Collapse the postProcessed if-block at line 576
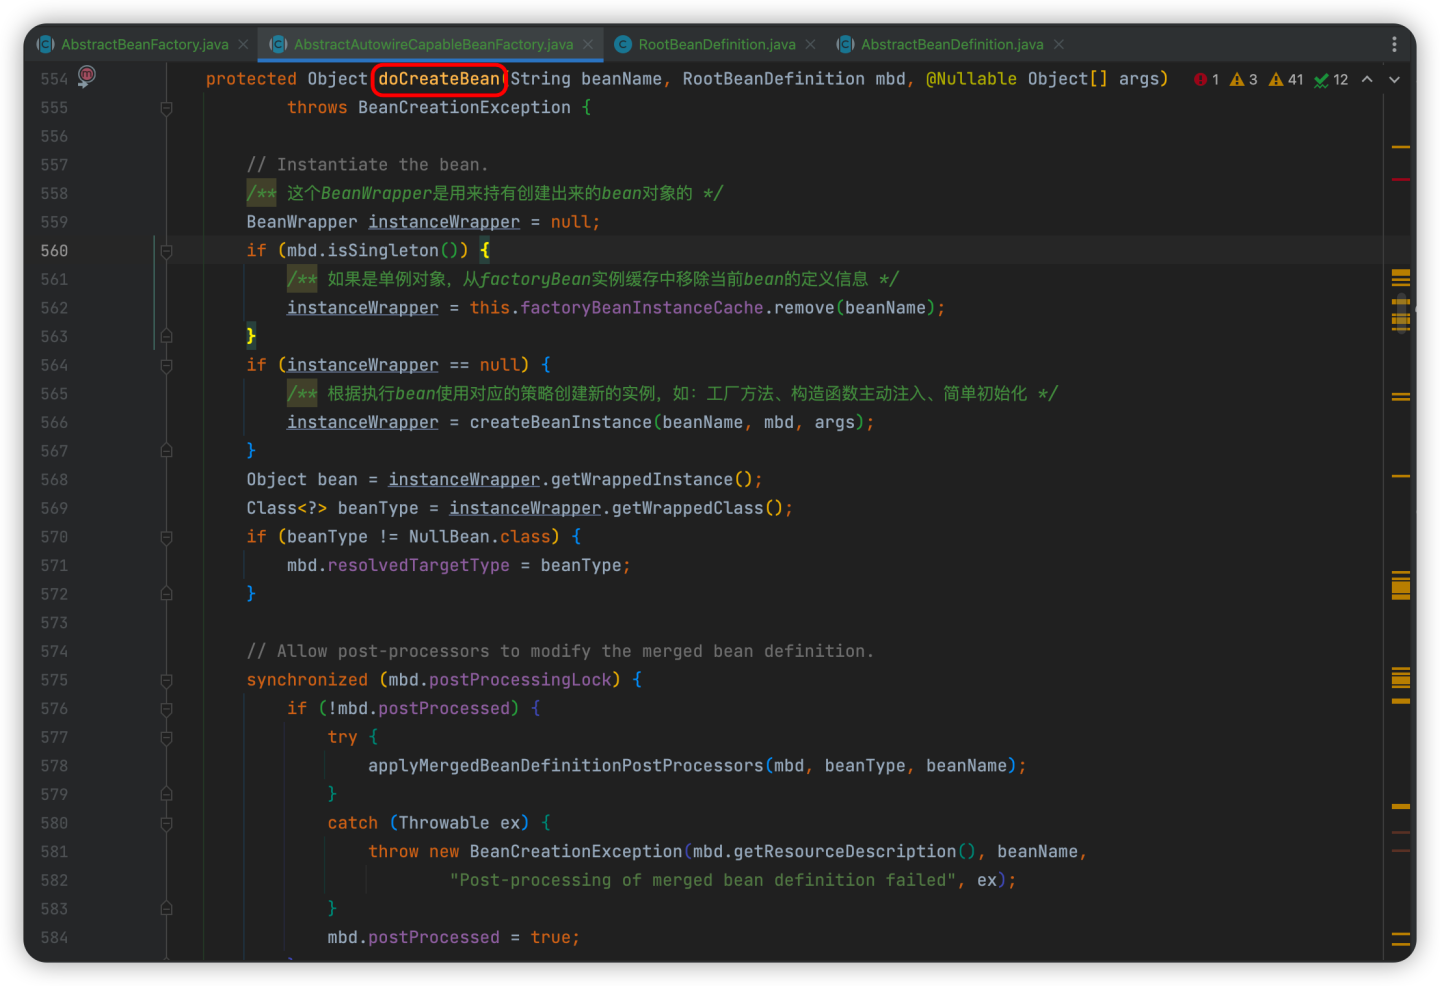1440x986 pixels. (167, 709)
